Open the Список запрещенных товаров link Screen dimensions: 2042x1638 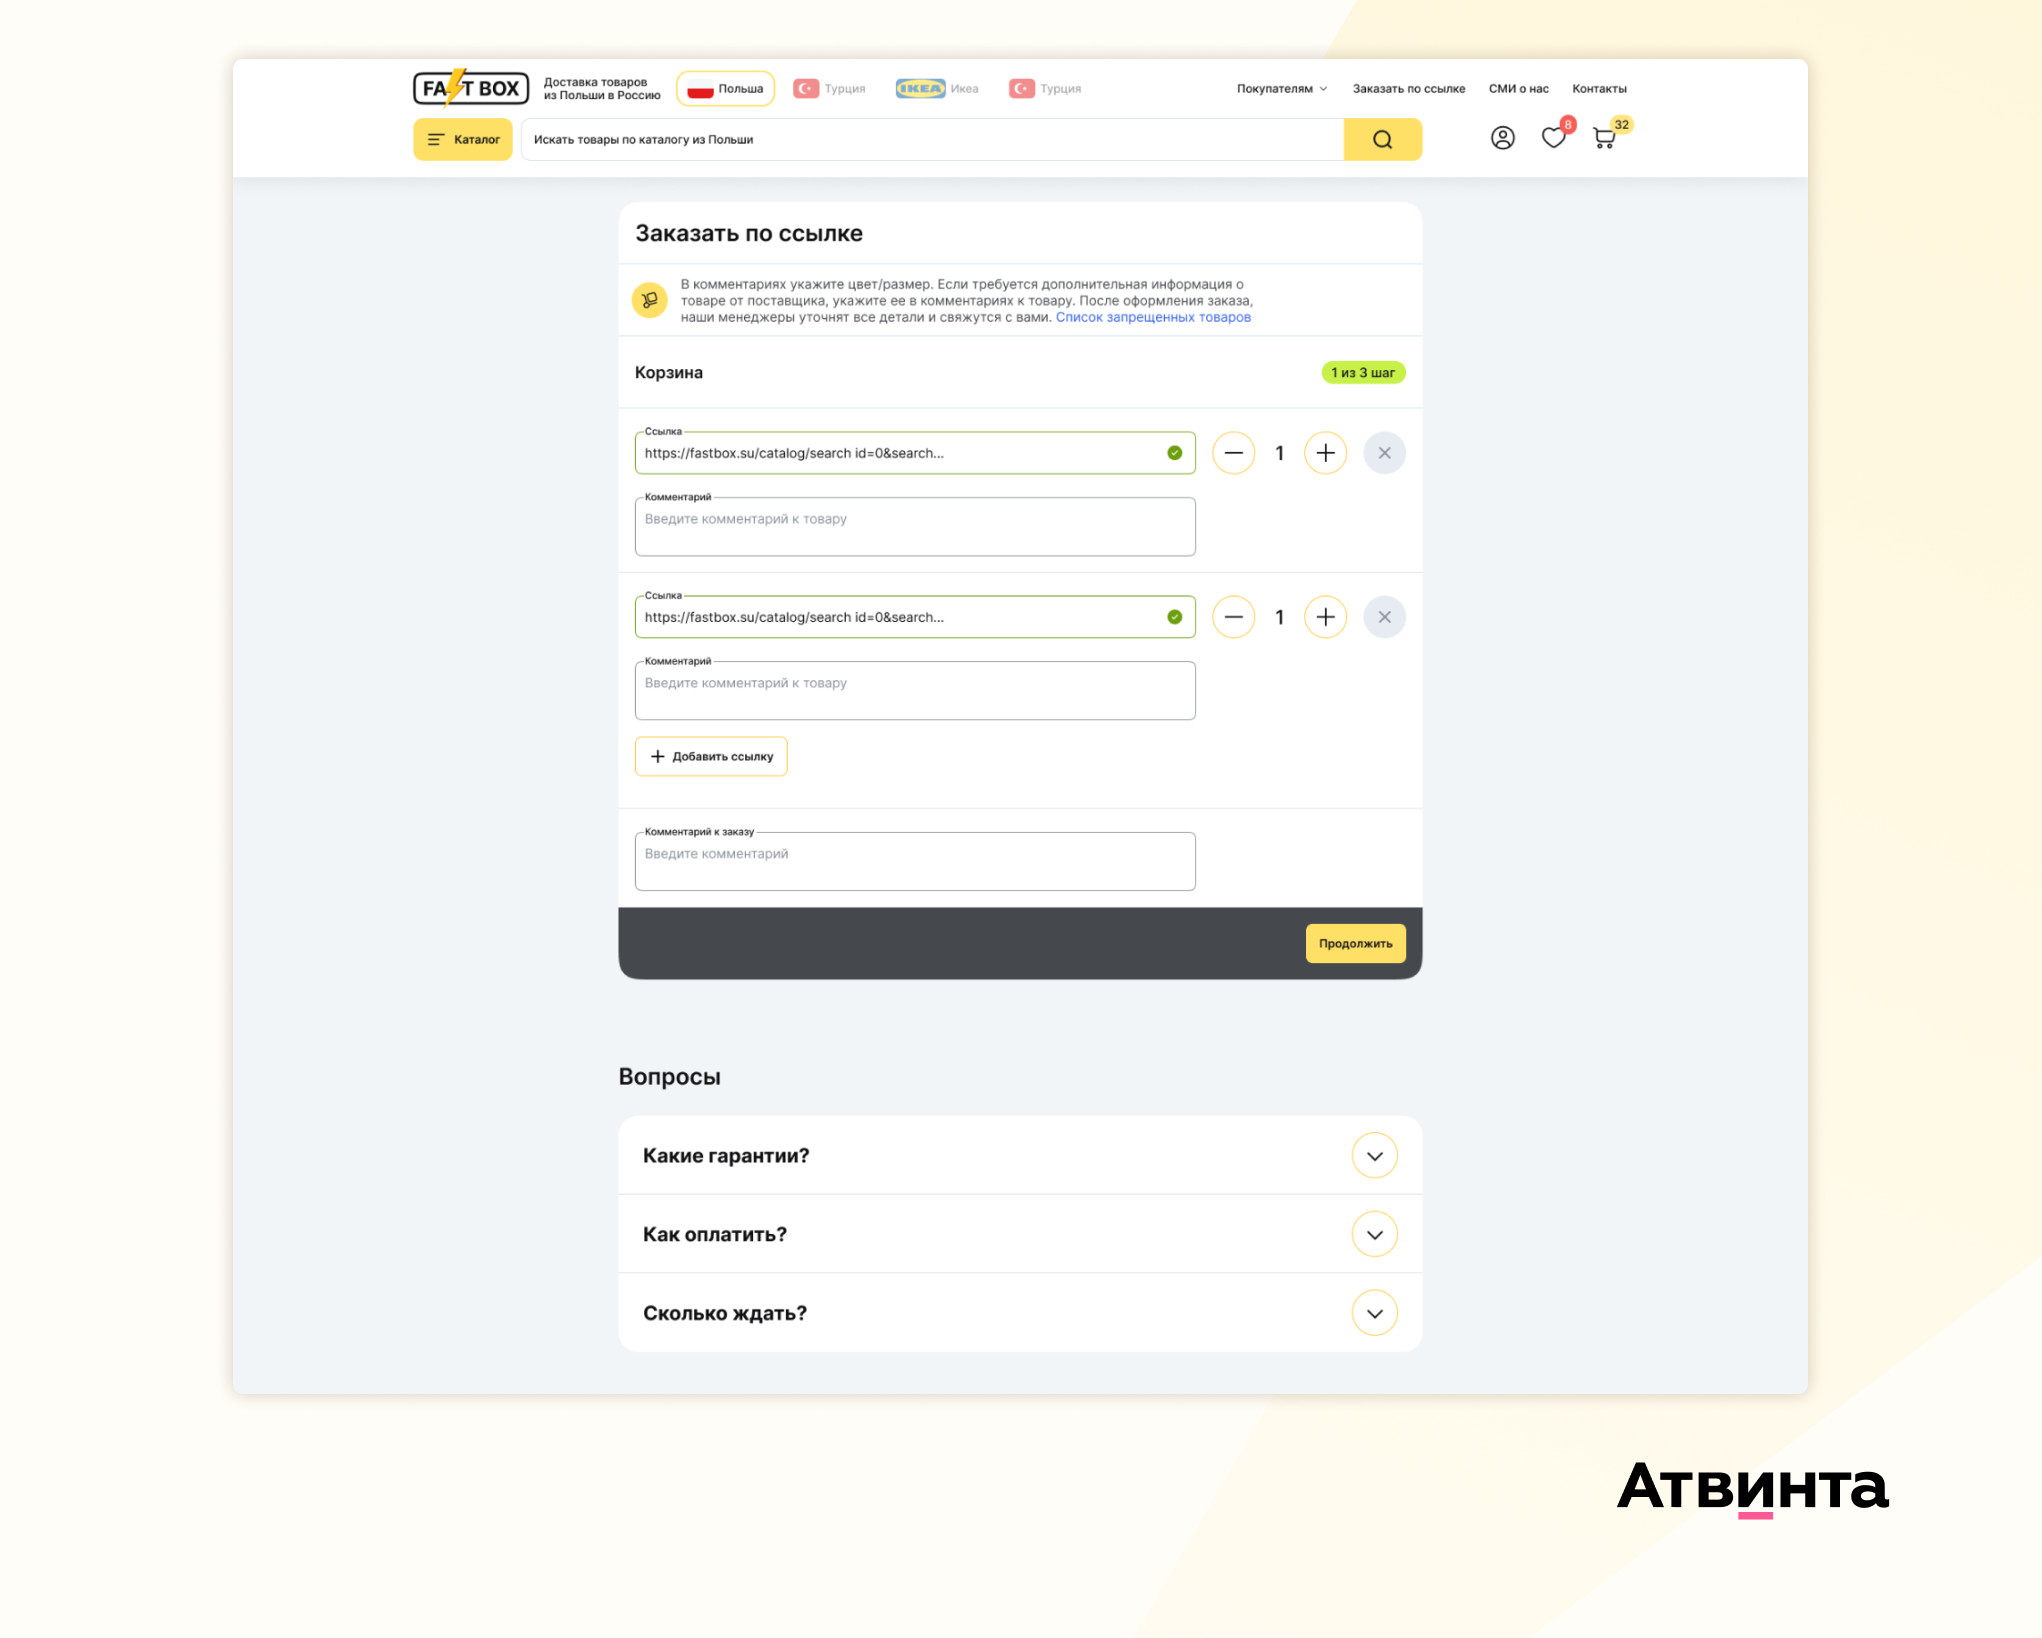click(1152, 318)
